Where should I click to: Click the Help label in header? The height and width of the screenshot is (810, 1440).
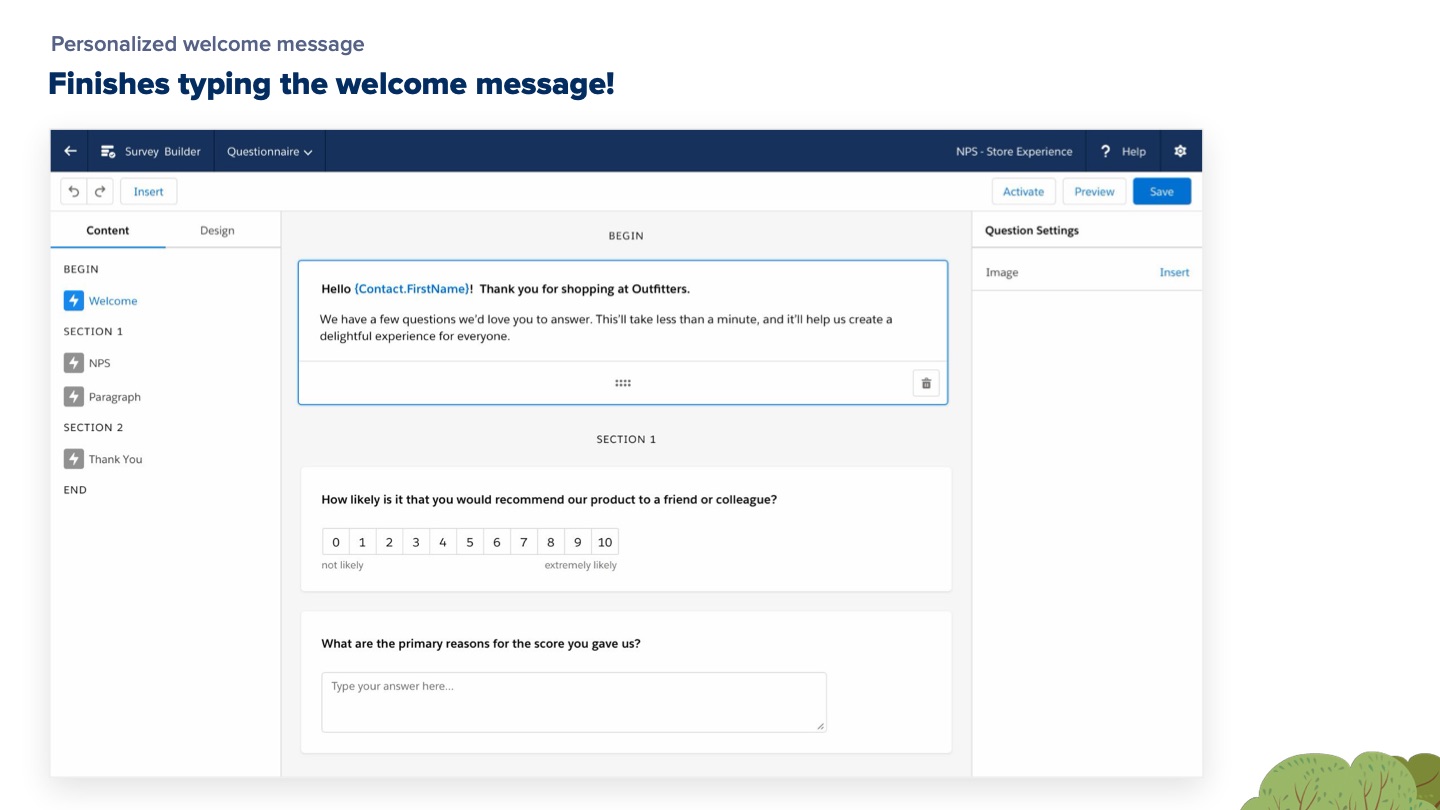coord(1134,152)
